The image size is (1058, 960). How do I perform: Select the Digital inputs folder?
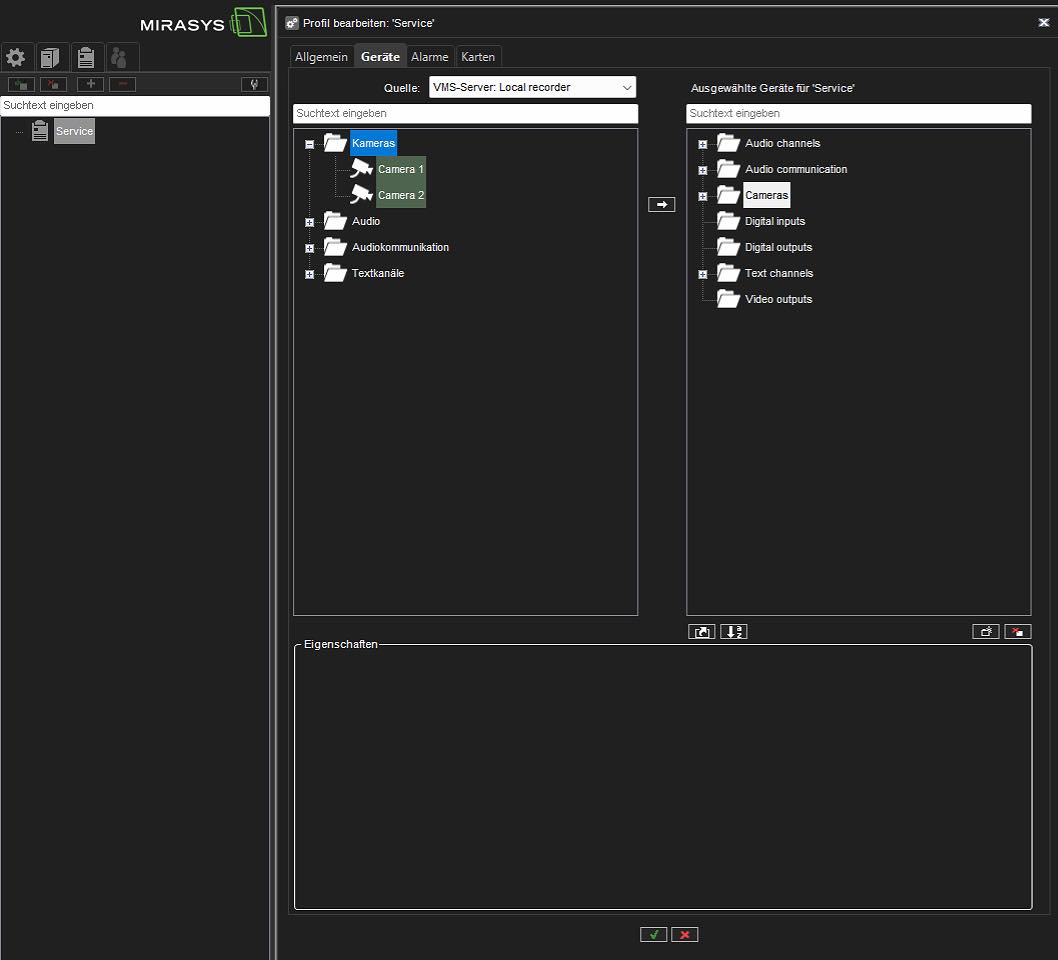(x=774, y=222)
